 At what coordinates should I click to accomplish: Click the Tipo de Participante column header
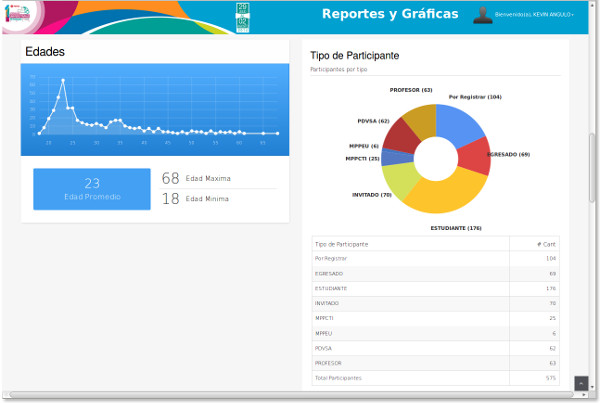(341, 244)
